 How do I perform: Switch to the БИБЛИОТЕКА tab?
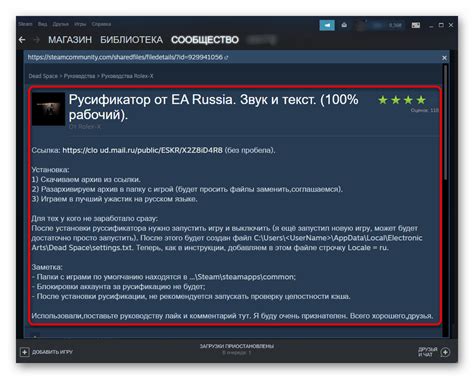point(131,40)
